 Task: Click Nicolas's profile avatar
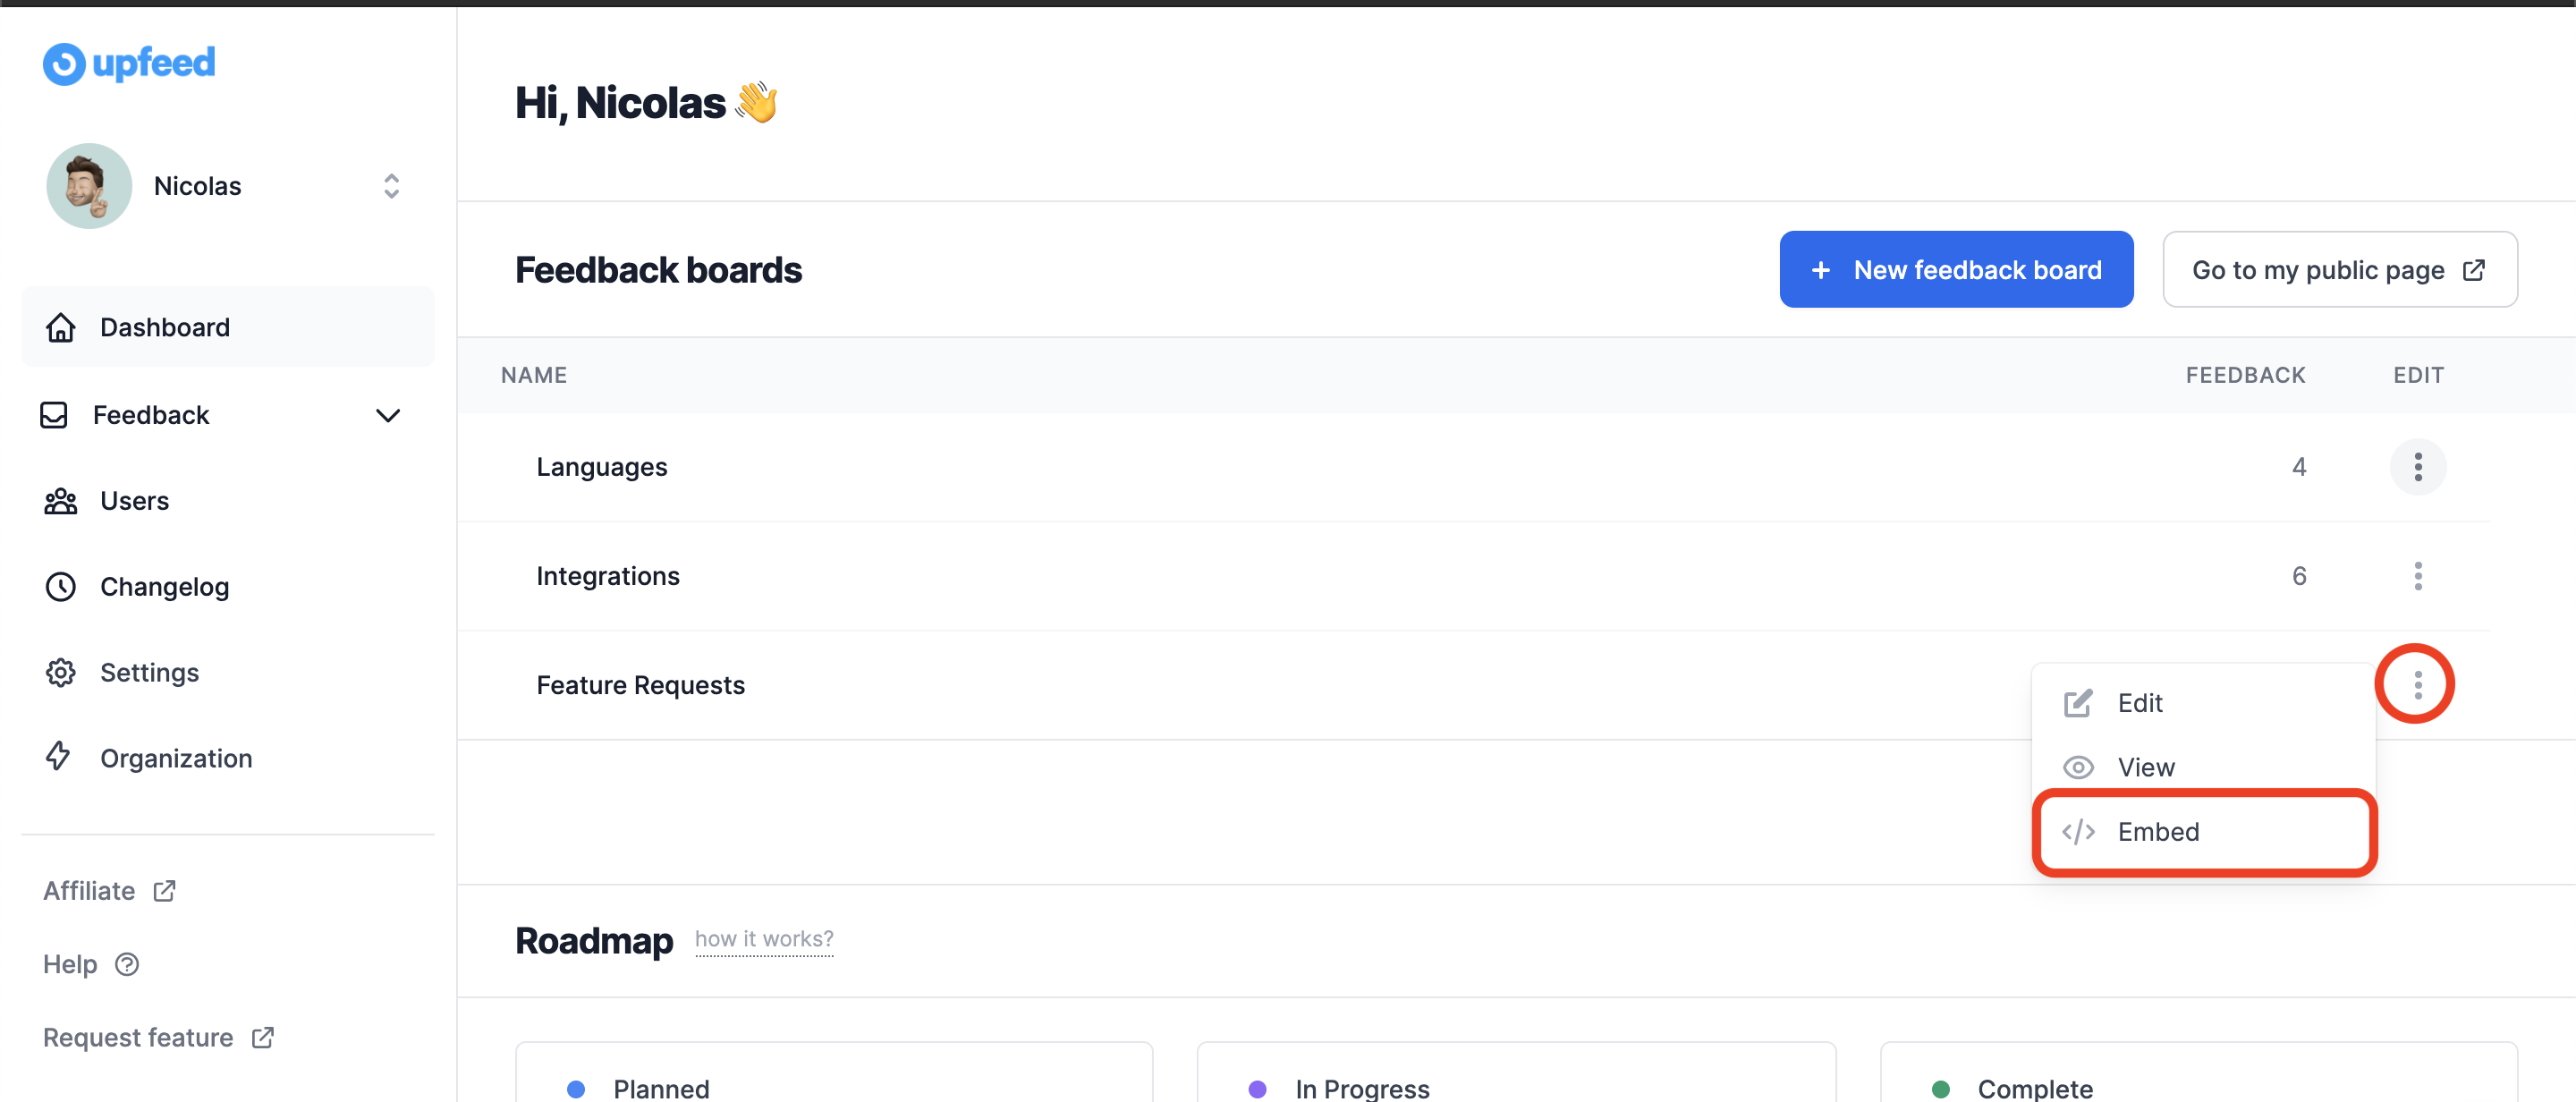click(x=89, y=186)
